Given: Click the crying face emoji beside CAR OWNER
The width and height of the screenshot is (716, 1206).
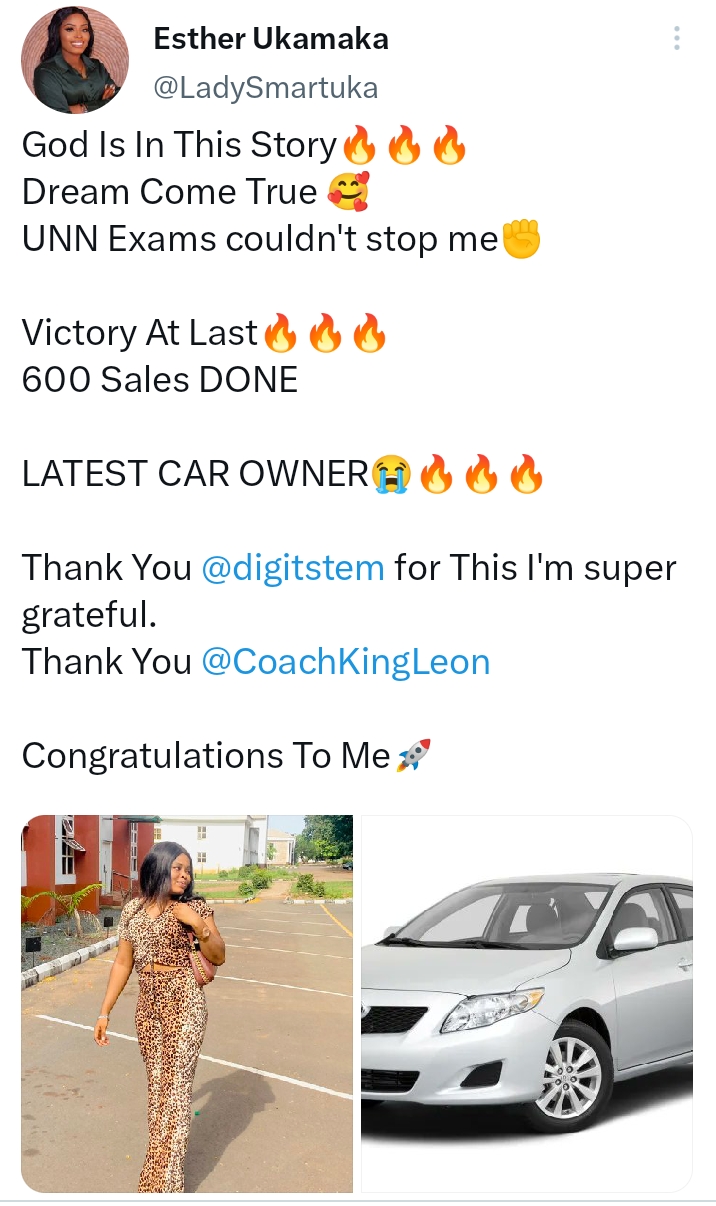Looking at the screenshot, I should tap(391, 475).
